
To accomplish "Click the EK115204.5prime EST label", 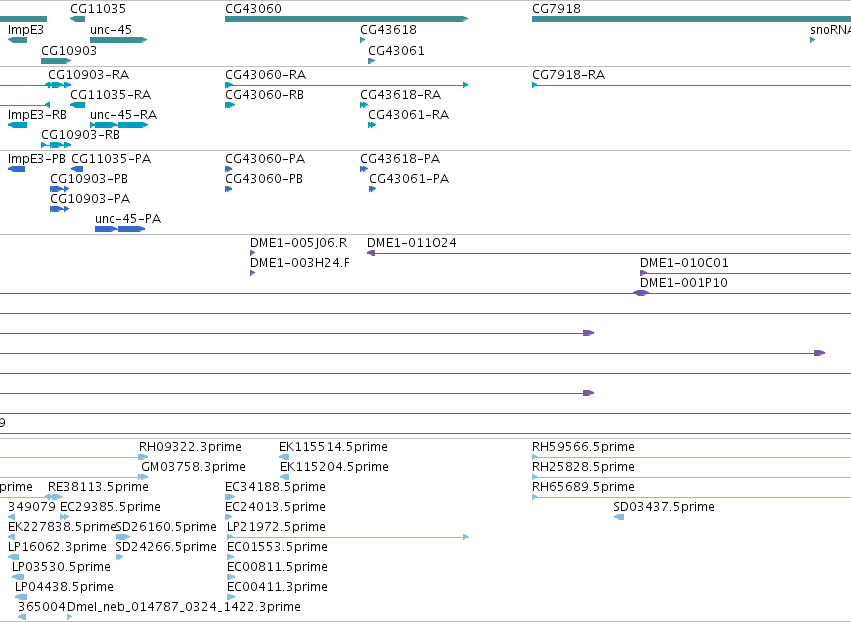I will click(x=334, y=467).
